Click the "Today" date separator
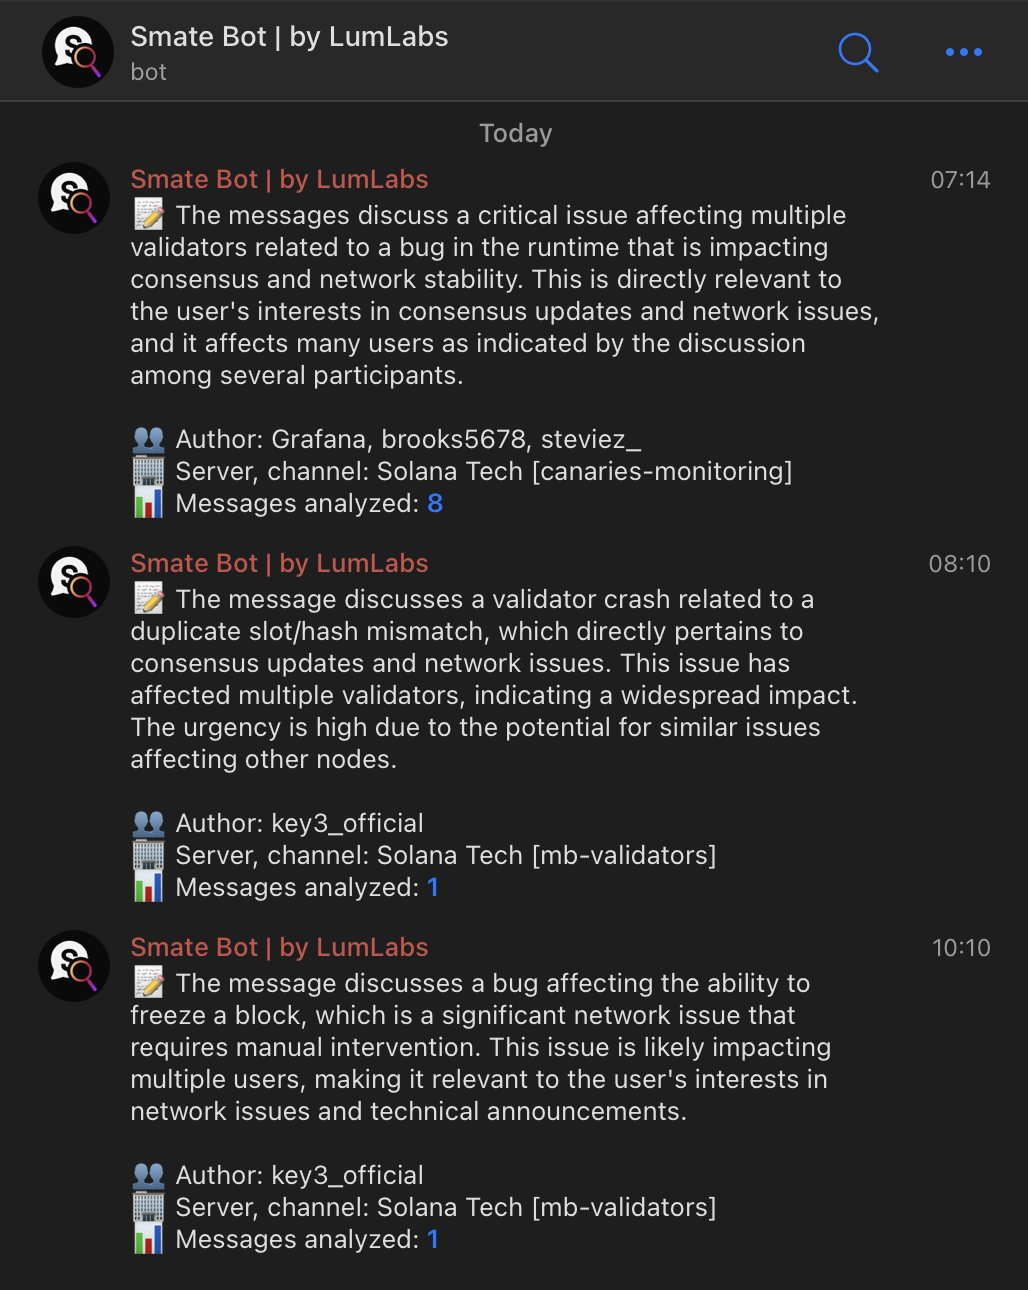The image size is (1028, 1290). pyautogui.click(x=515, y=134)
